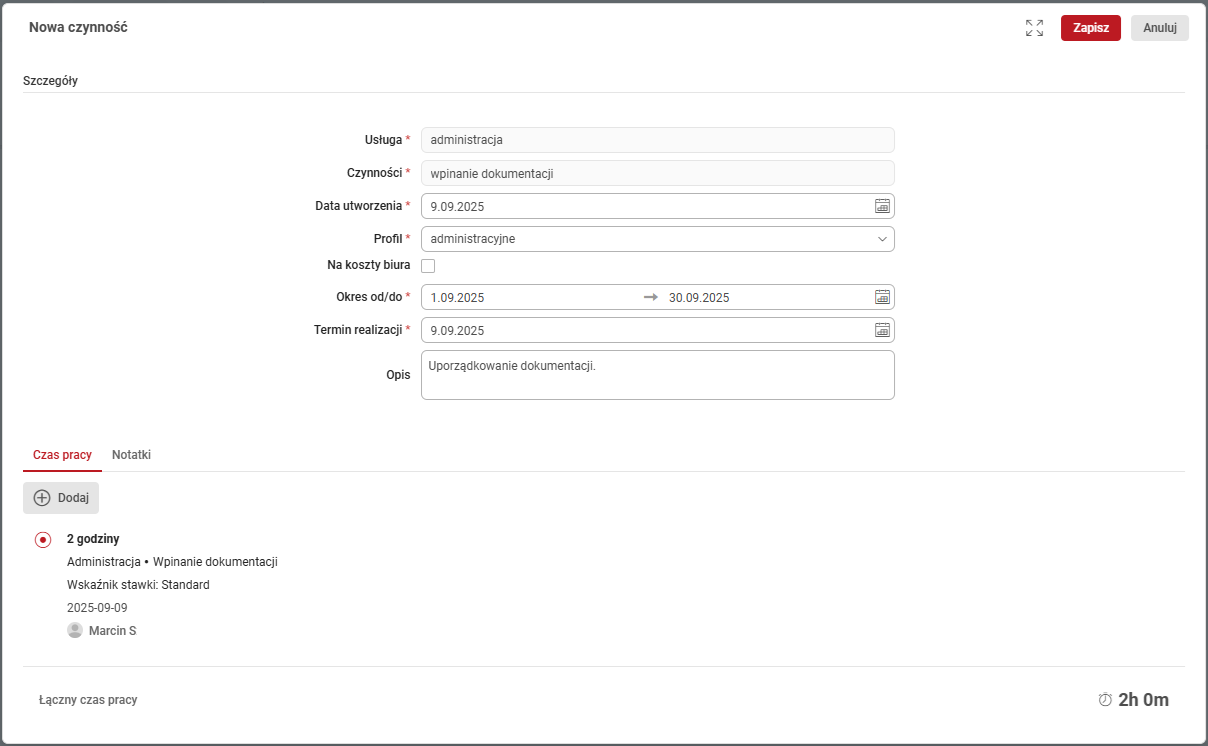The image size is (1208, 746).
Task: Select the 2 godziny entry radio button
Action: click(43, 540)
